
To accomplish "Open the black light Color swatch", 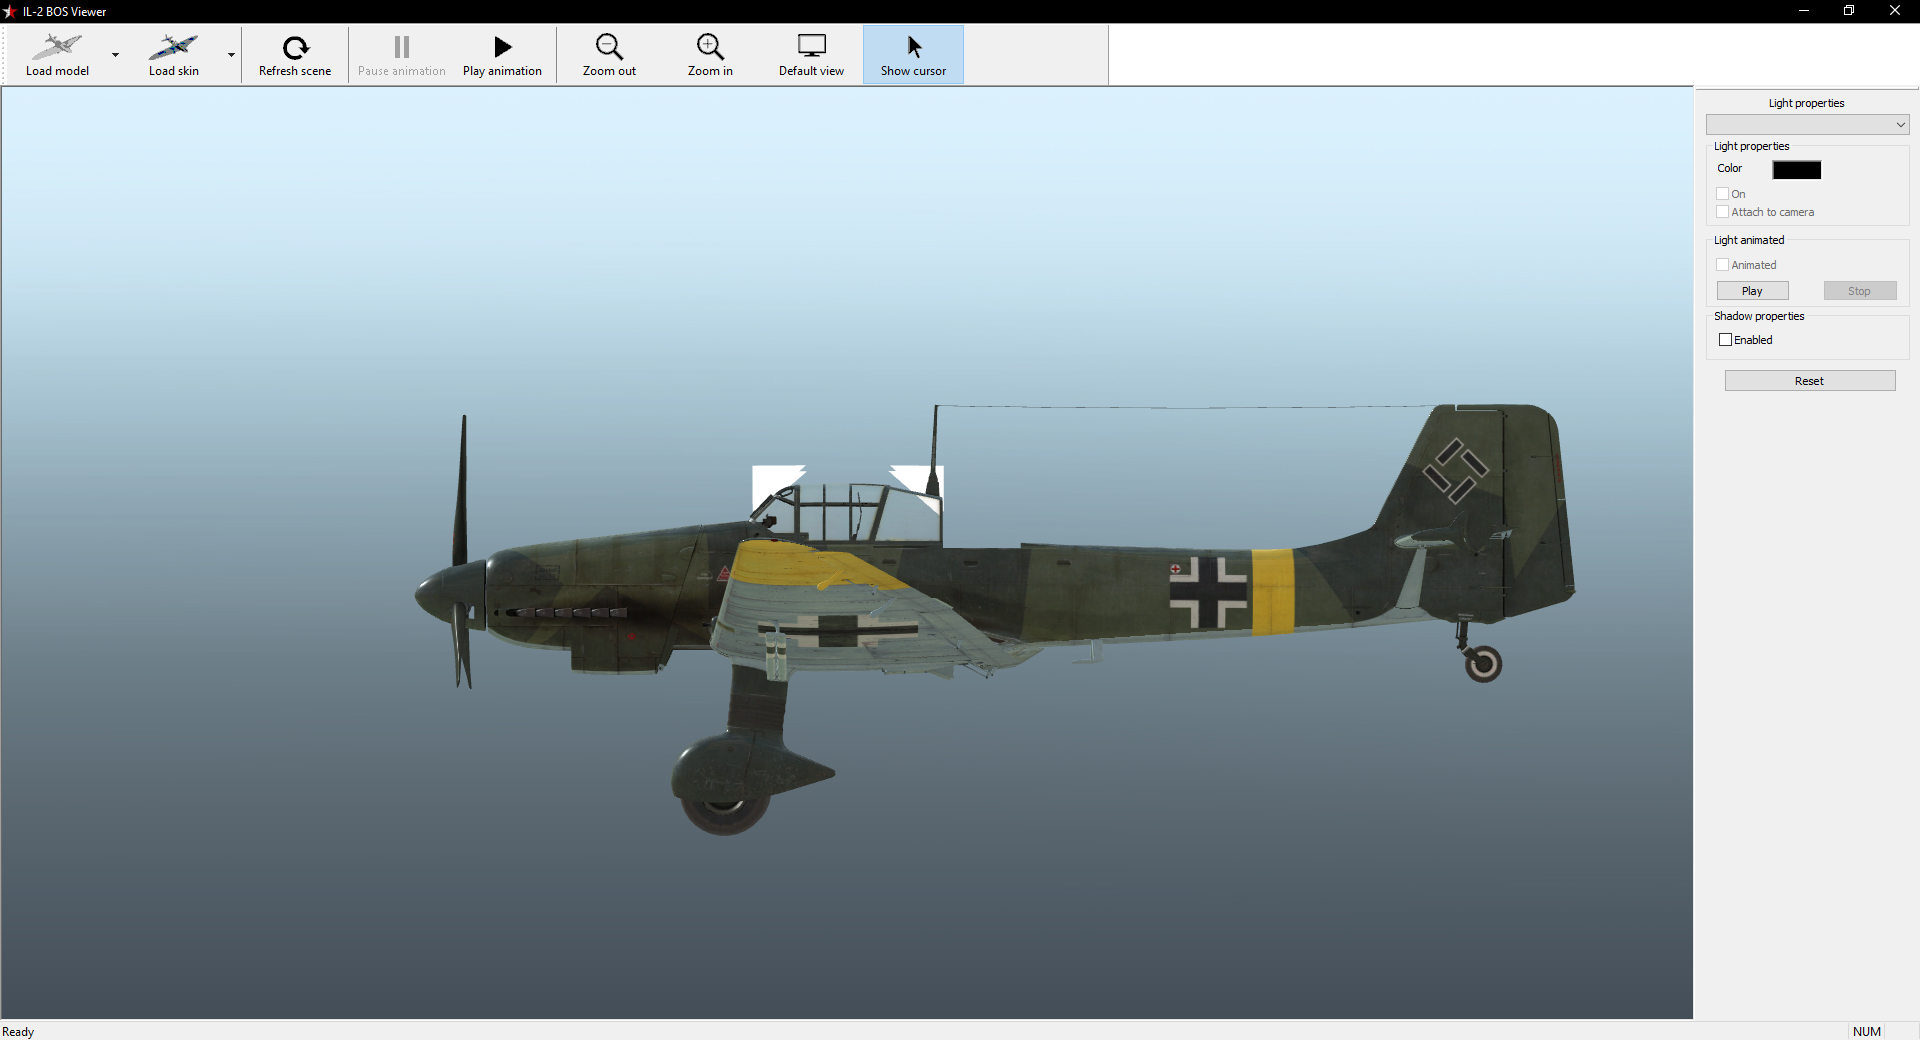I will tap(1796, 170).
